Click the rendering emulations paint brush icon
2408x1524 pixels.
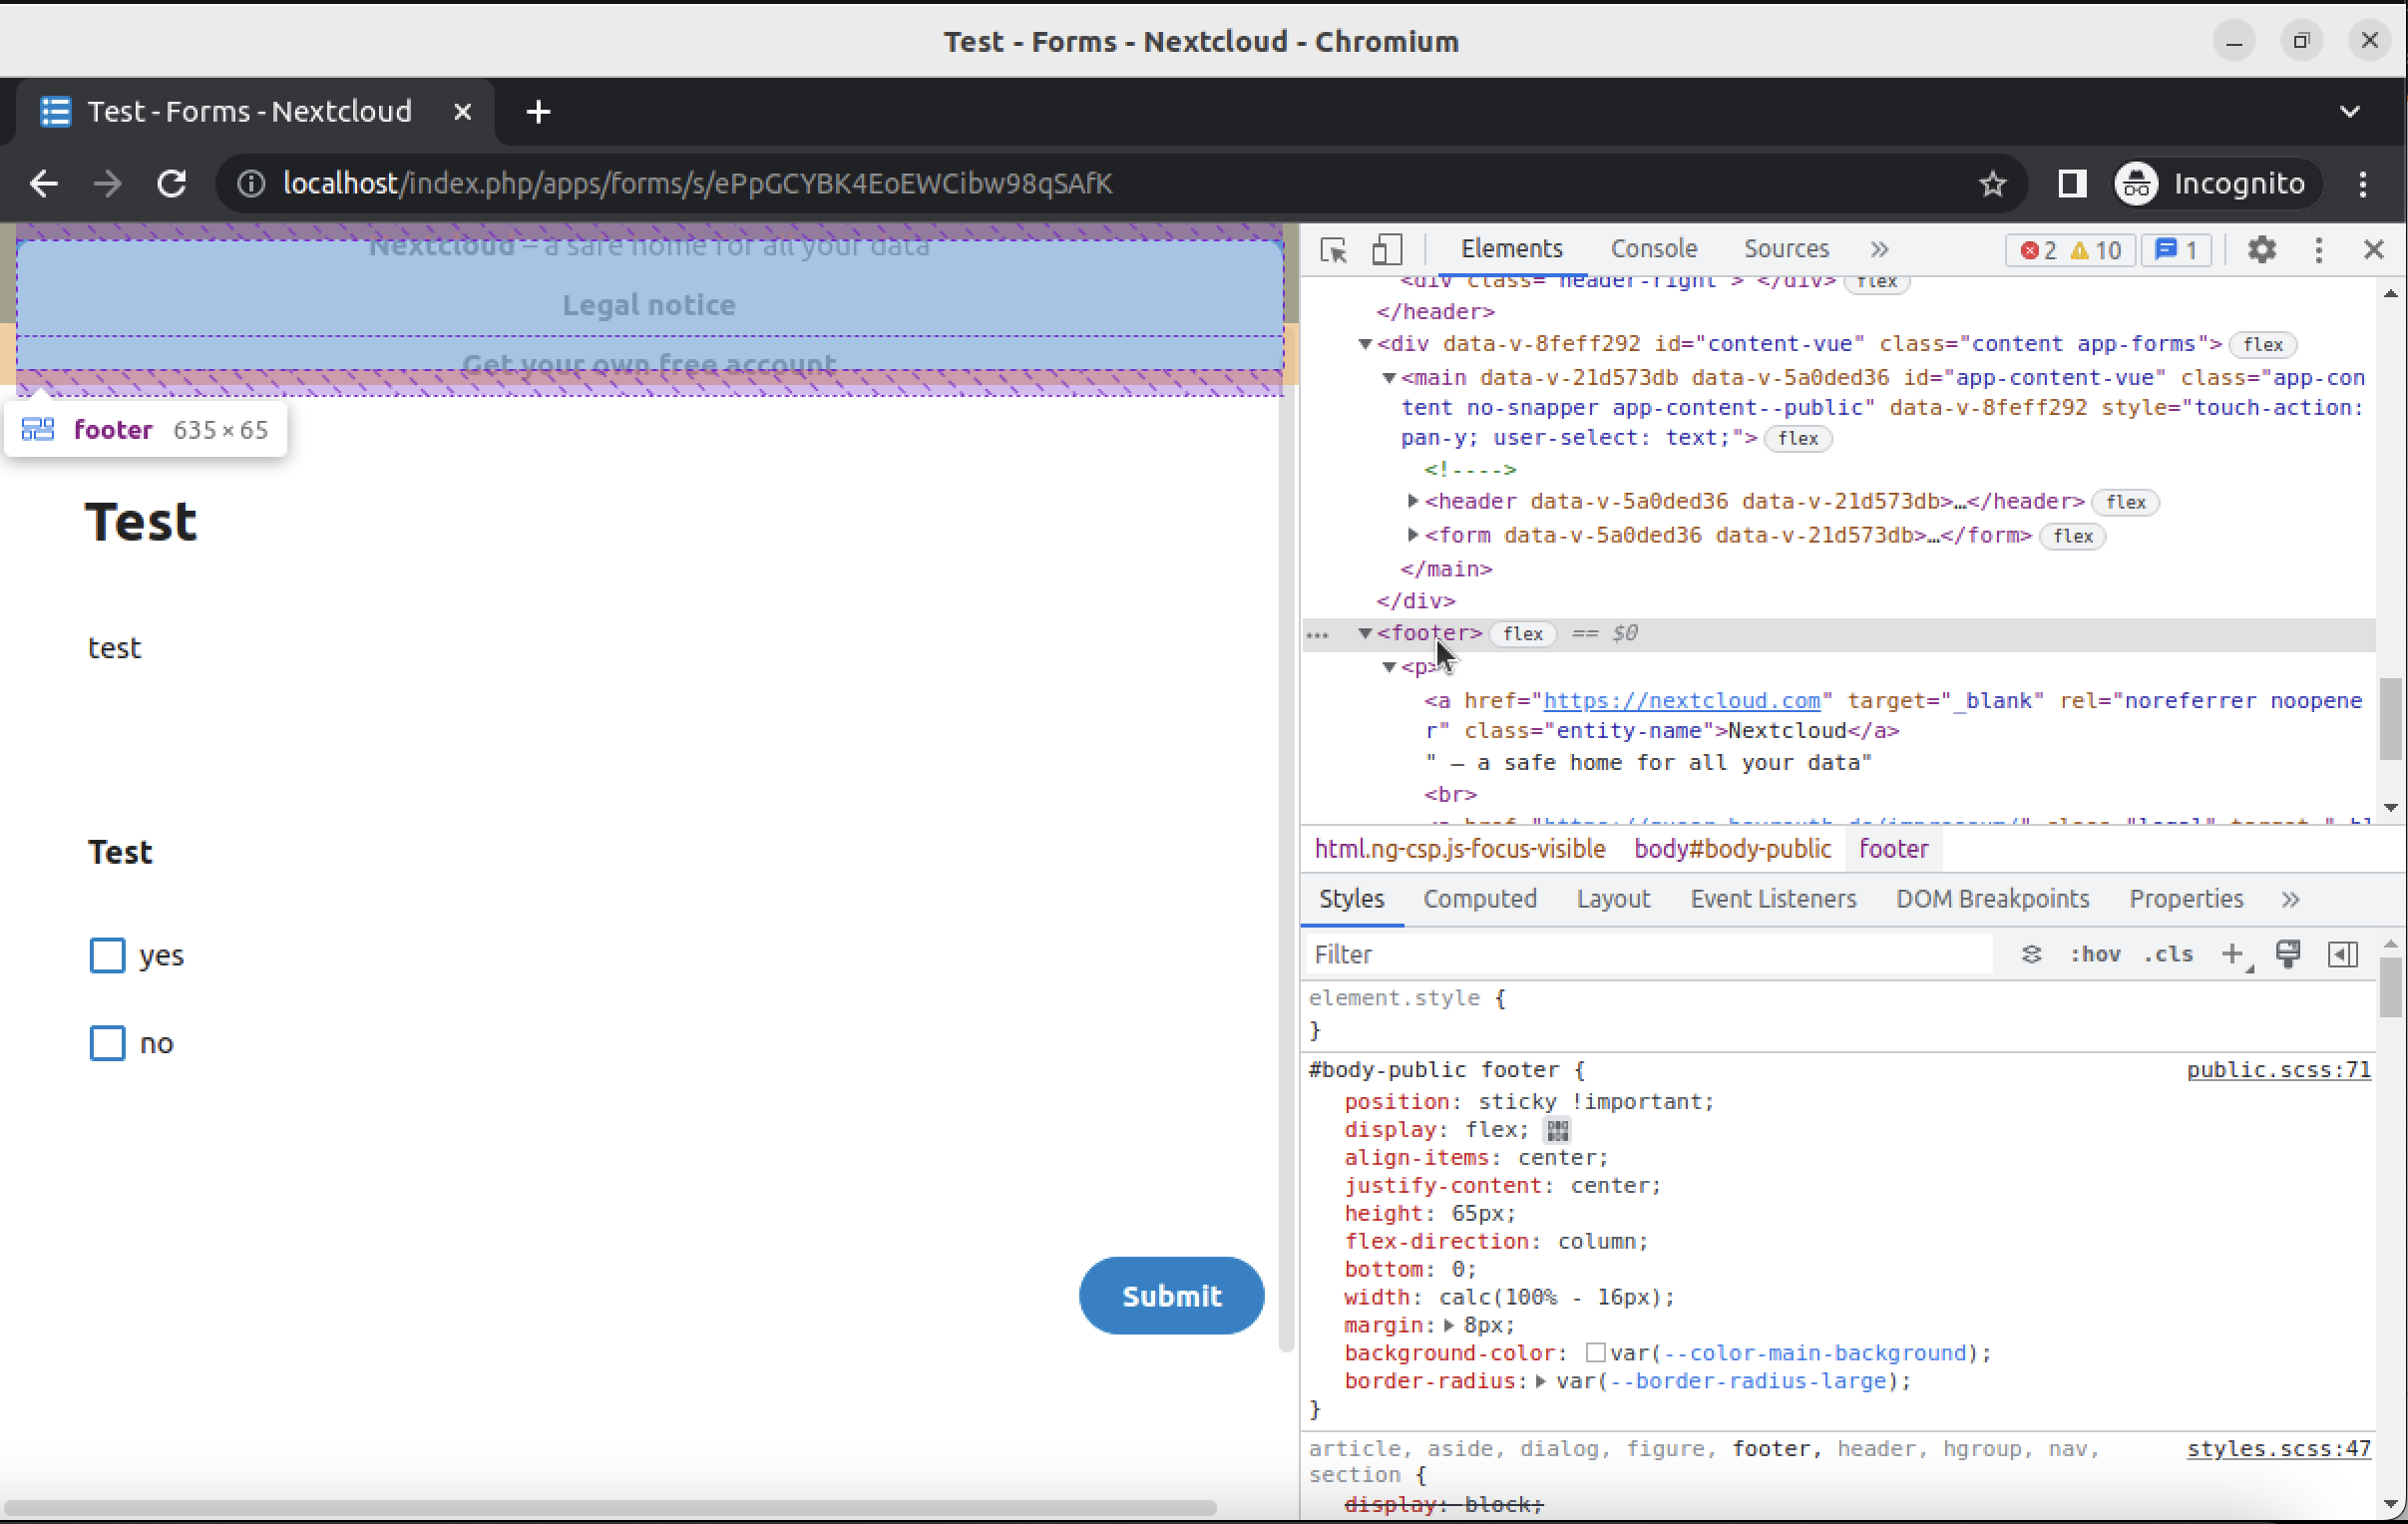coord(2288,954)
